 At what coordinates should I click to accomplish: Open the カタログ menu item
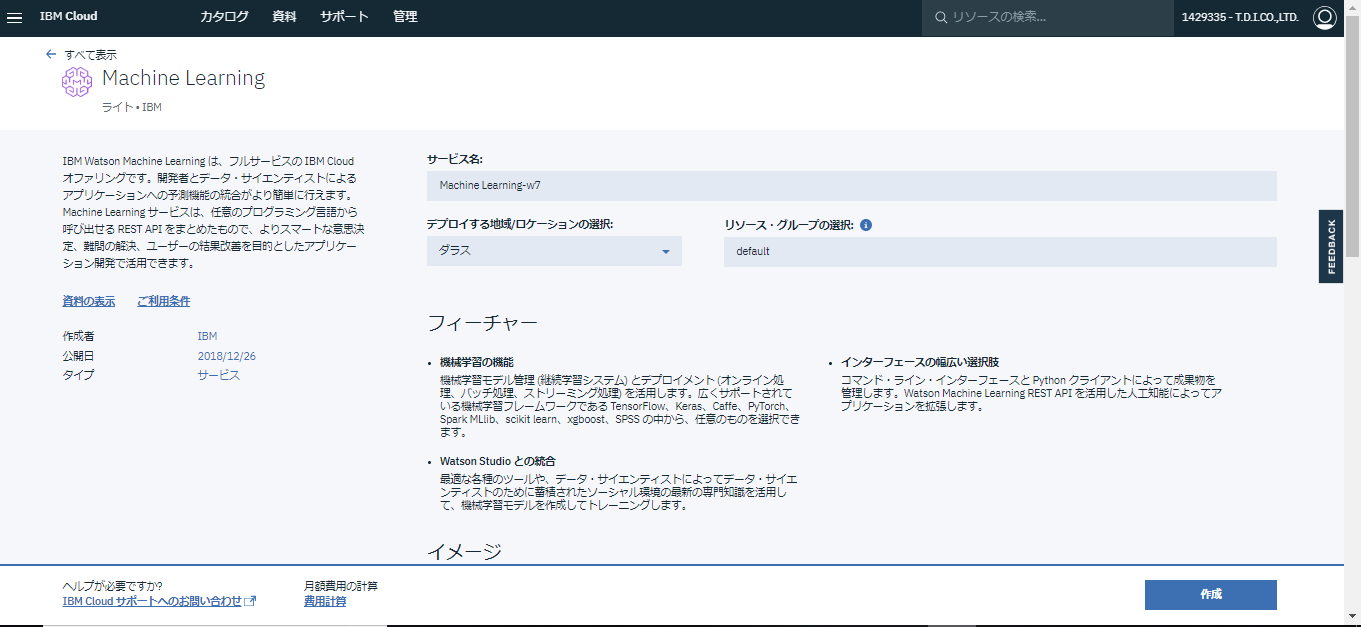click(224, 17)
